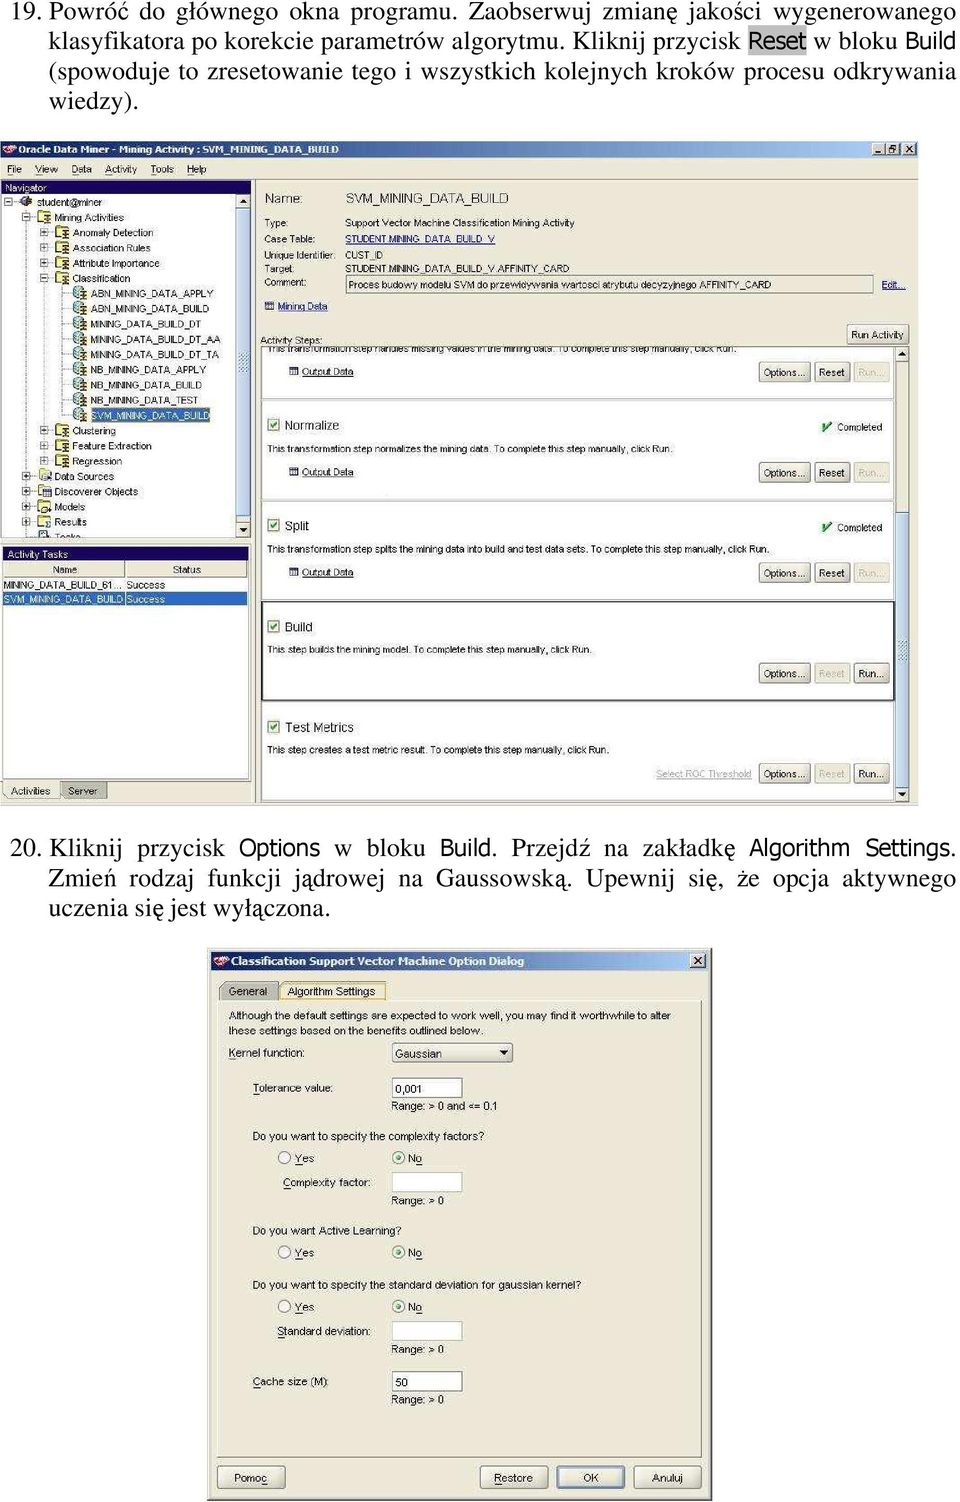960x1502 pixels.
Task: Collapse the Classification tree node
Action: [44, 278]
